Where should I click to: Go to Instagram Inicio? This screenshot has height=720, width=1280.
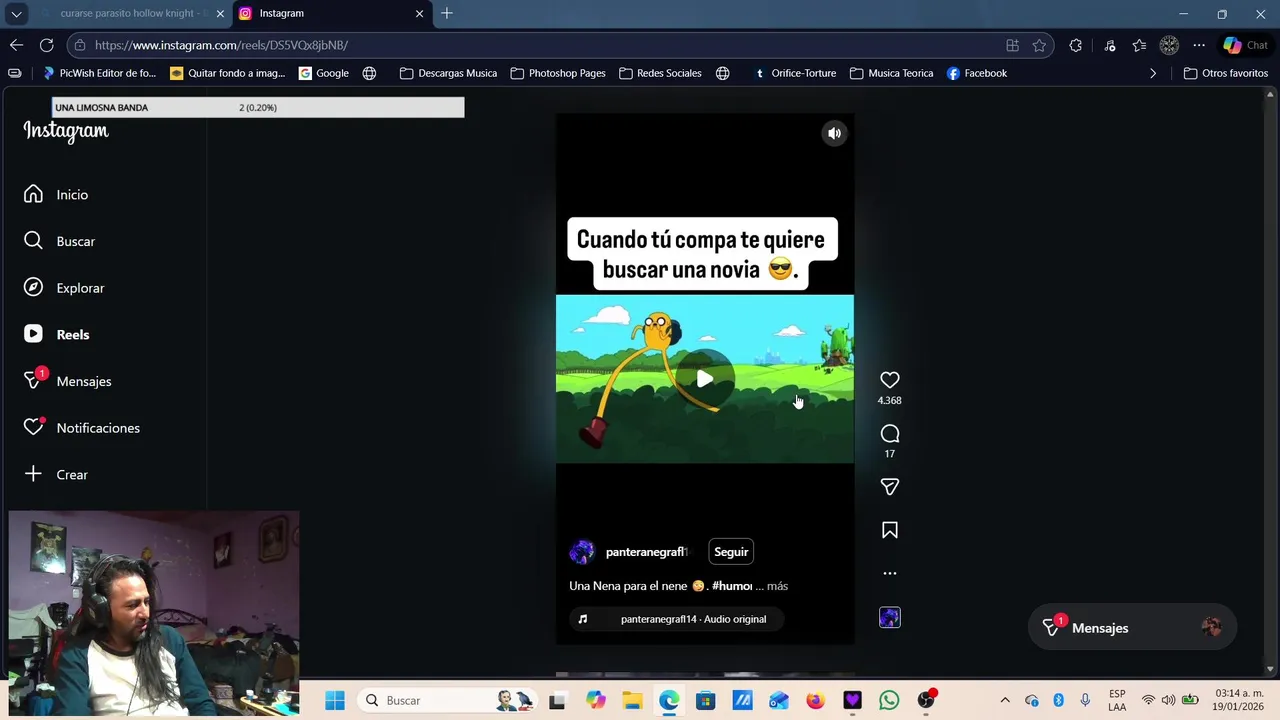click(72, 195)
